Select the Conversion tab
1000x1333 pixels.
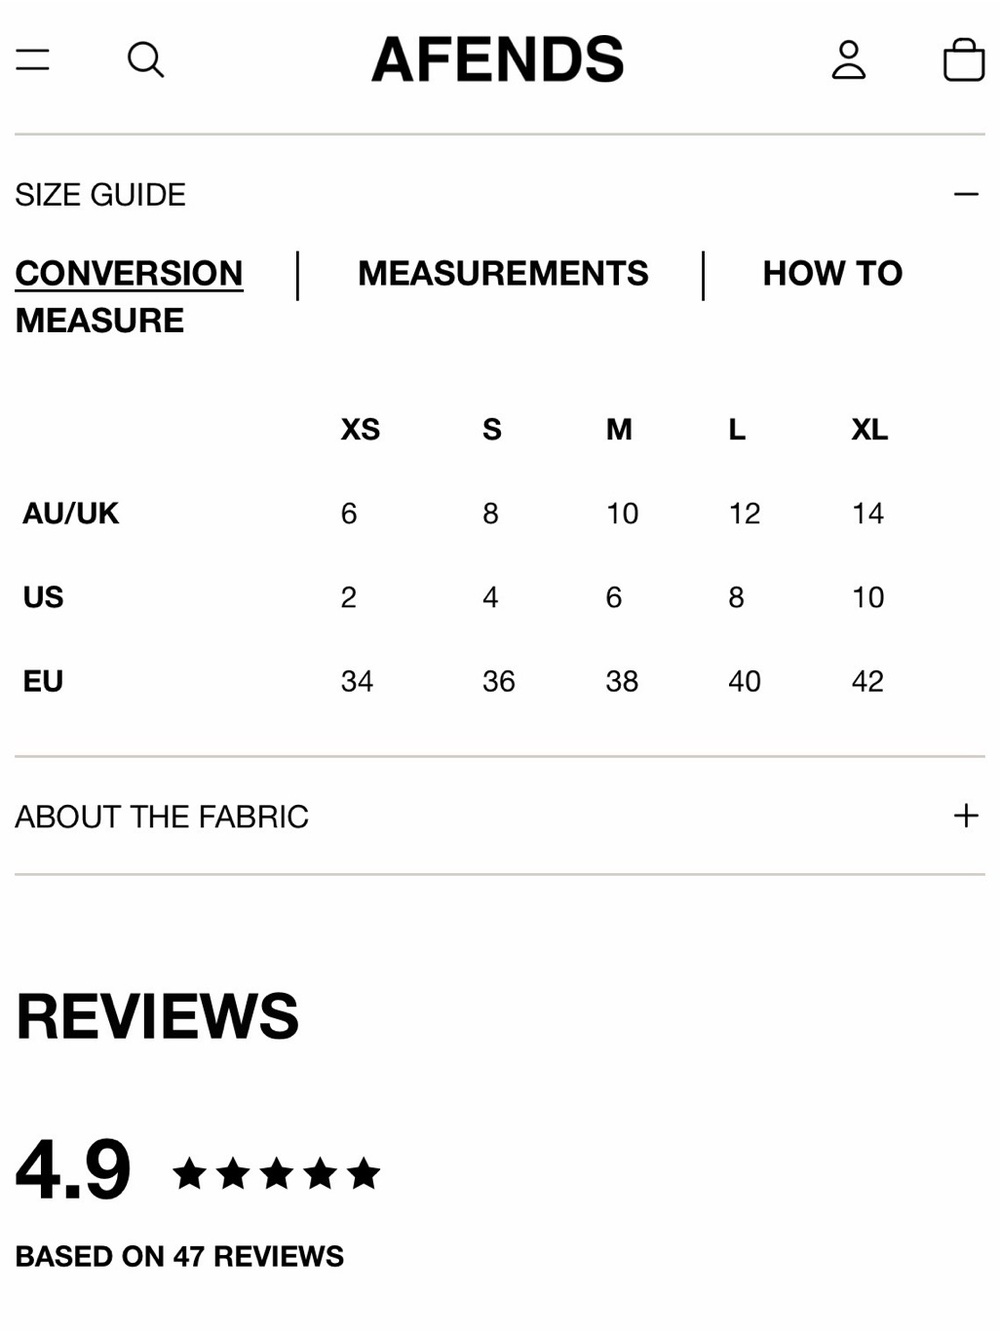[129, 273]
